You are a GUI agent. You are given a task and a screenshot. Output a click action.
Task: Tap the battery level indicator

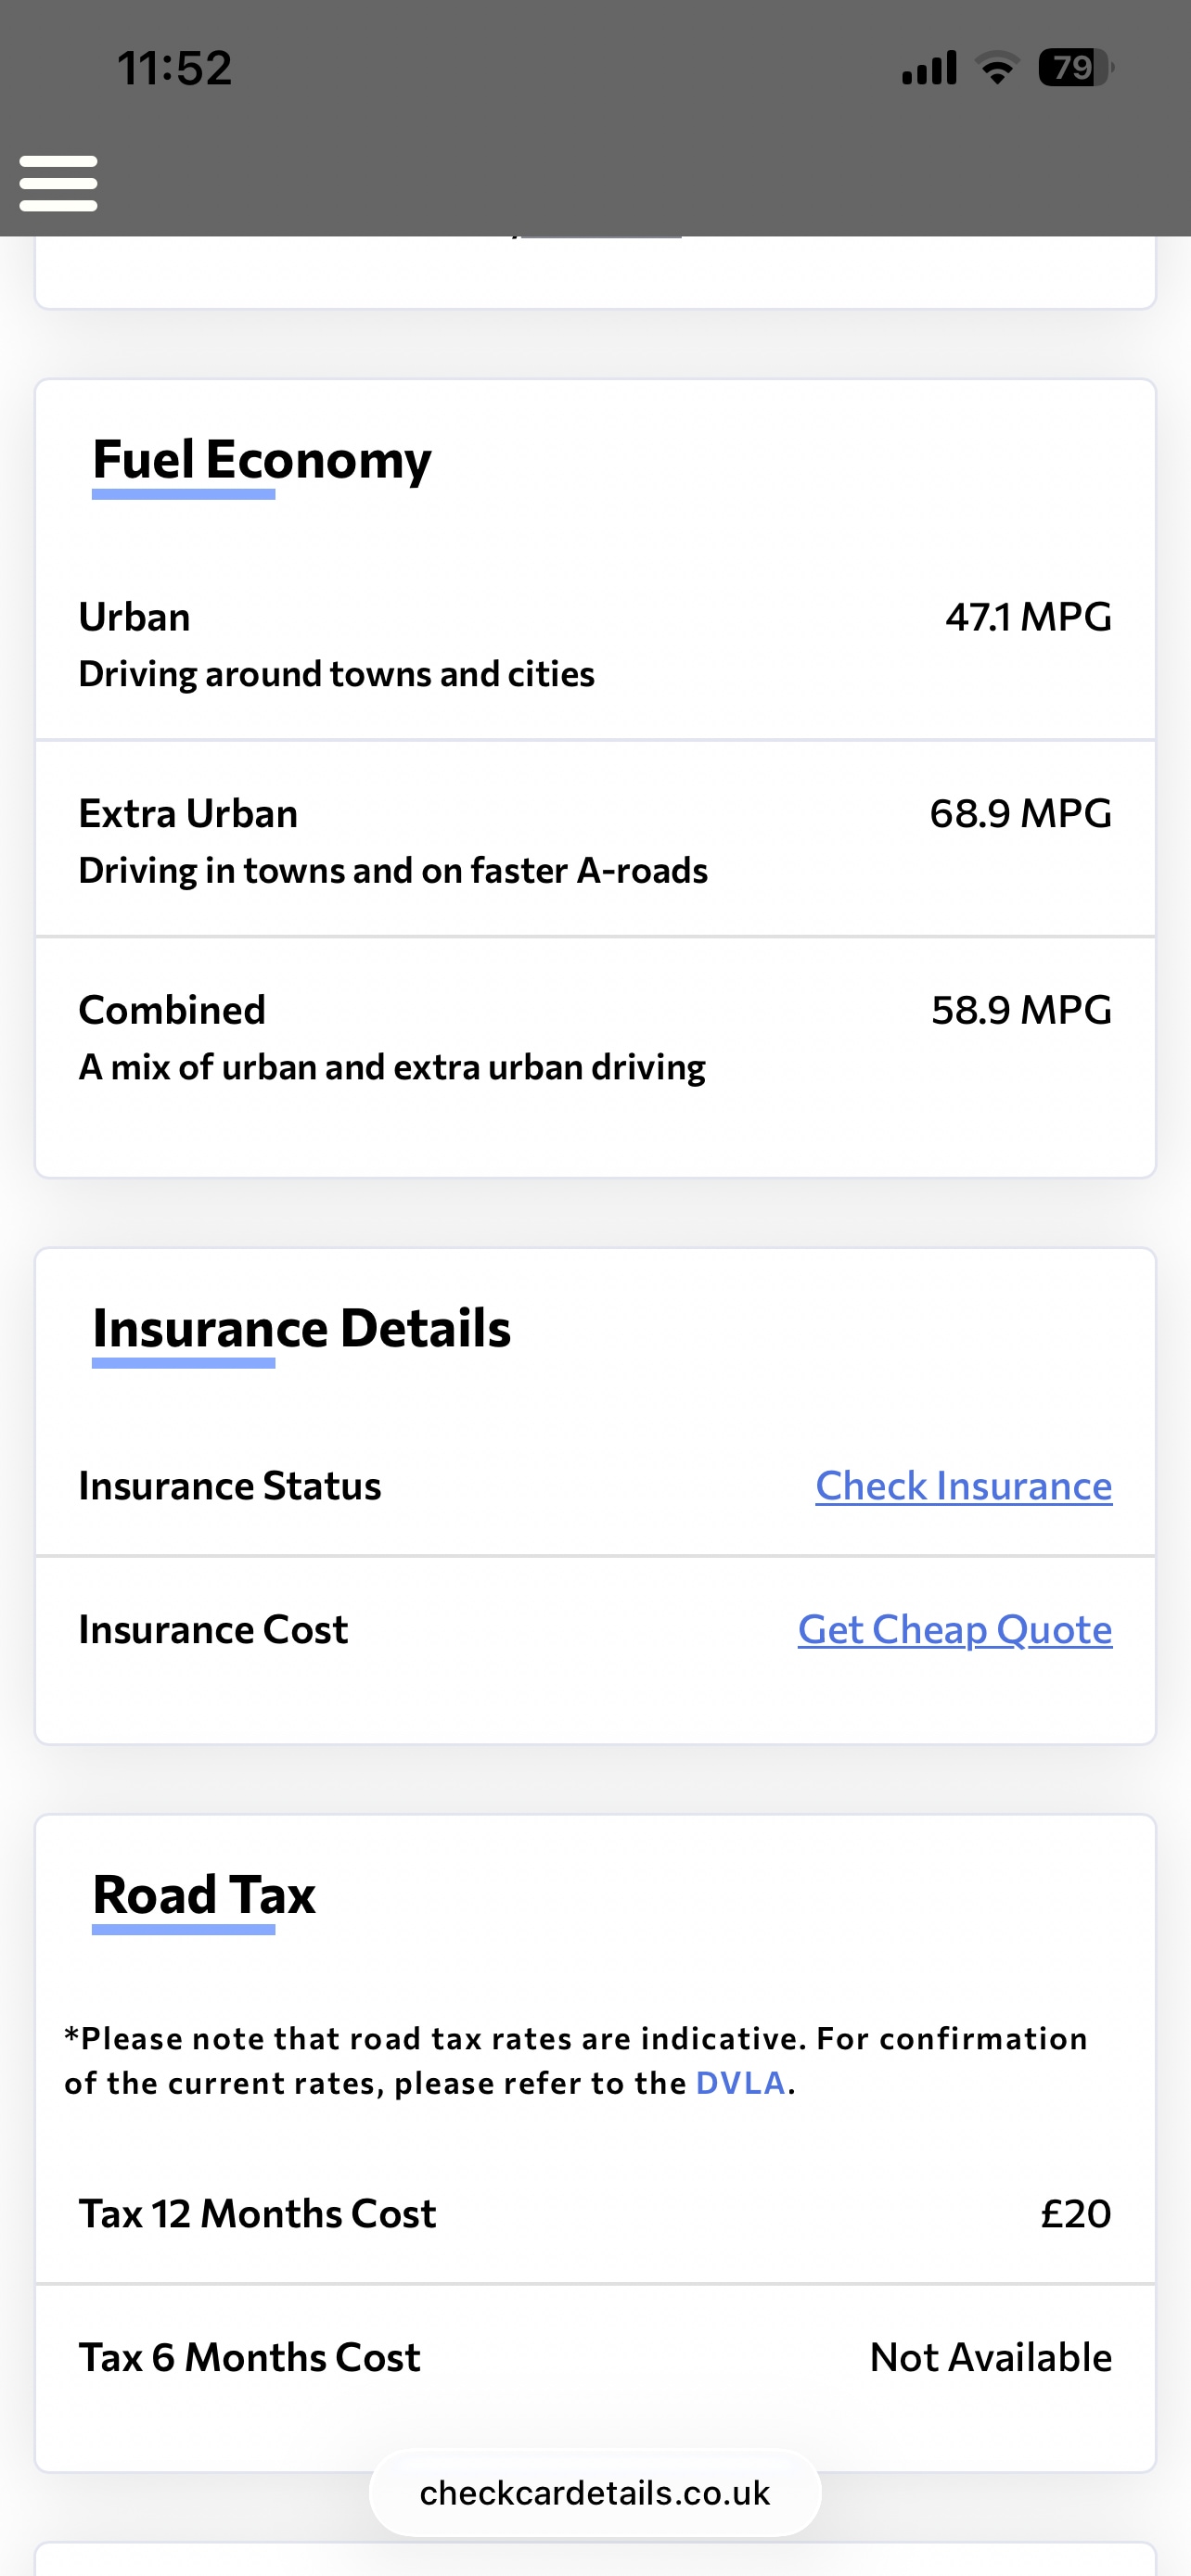1075,68
